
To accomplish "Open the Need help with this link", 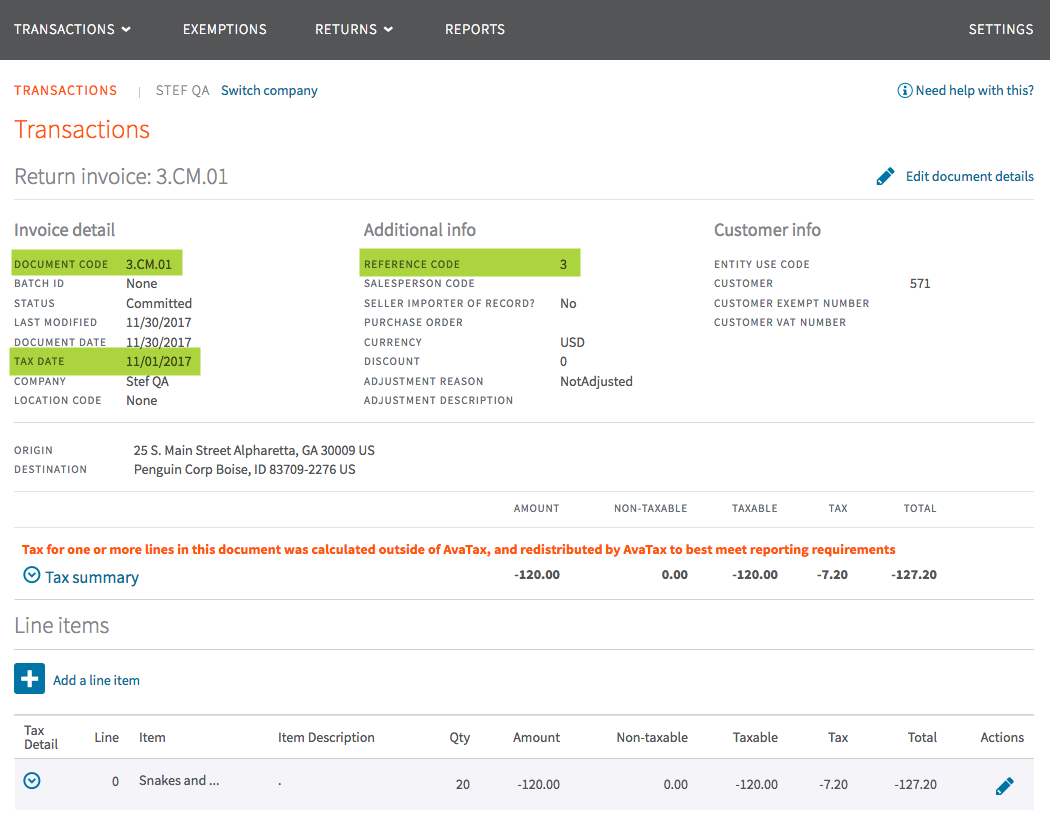I will pyautogui.click(x=974, y=90).
